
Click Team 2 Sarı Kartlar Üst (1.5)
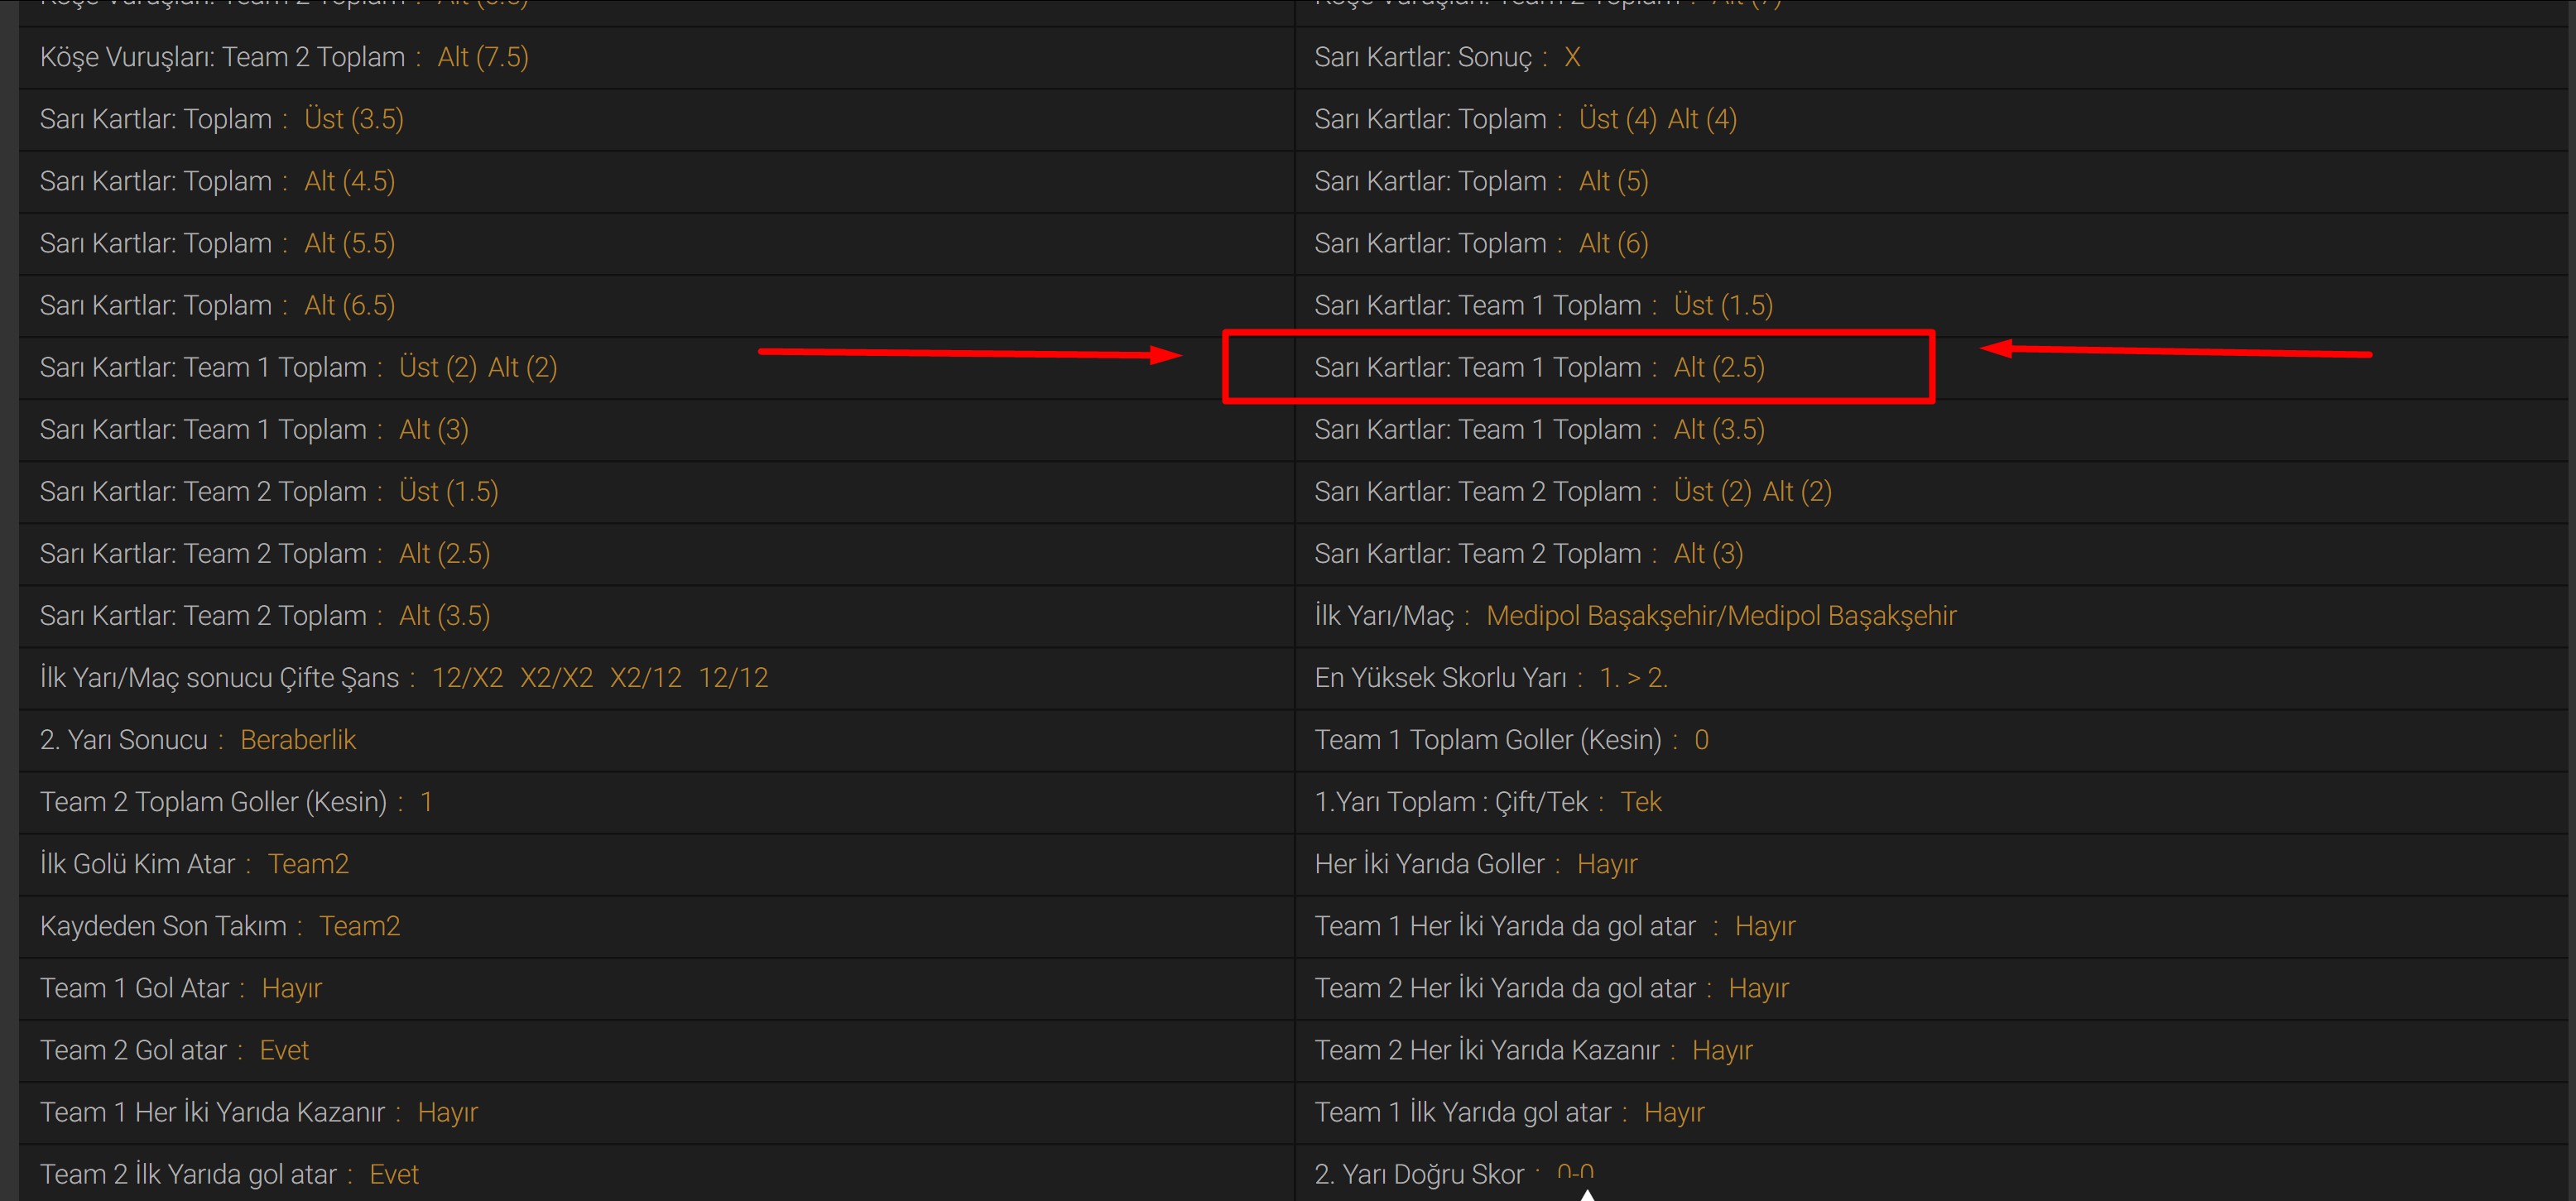448,492
